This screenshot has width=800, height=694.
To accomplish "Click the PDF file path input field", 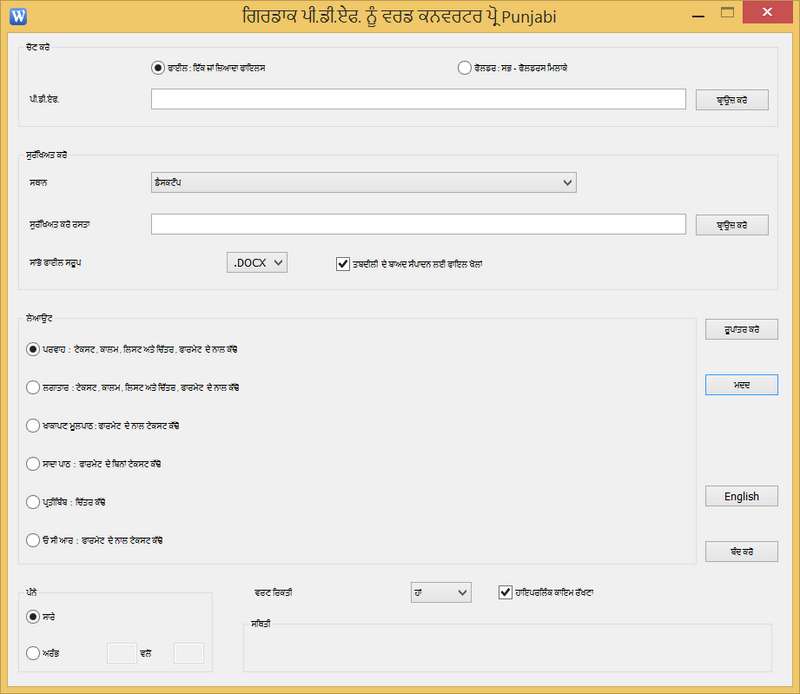I will click(x=417, y=99).
